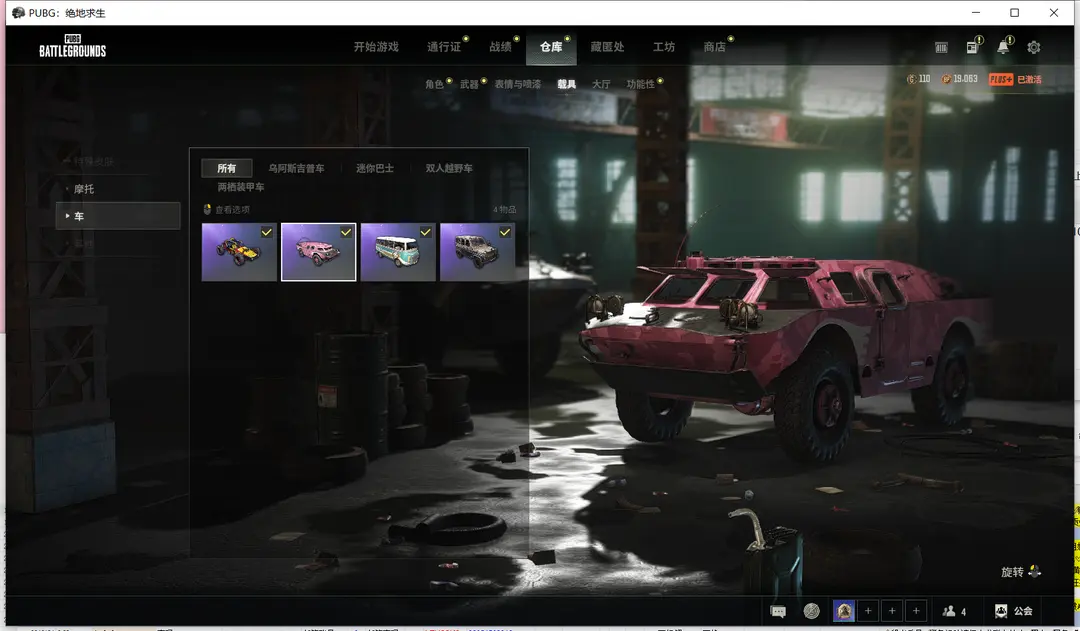Toggle the checkmark on the buggy skin
Image resolution: width=1080 pixels, height=631 pixels.
(266, 232)
